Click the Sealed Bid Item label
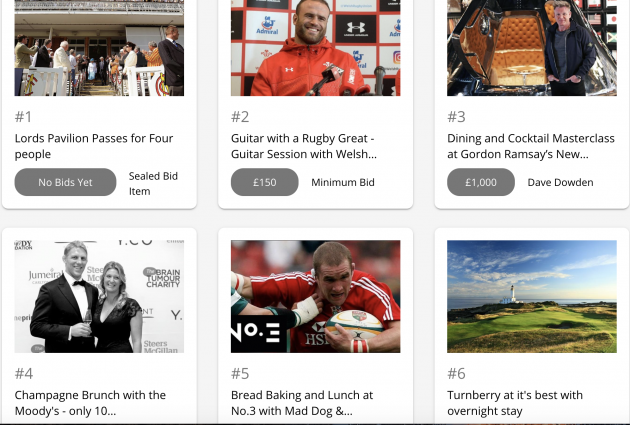Image resolution: width=630 pixels, height=425 pixels. tap(153, 184)
